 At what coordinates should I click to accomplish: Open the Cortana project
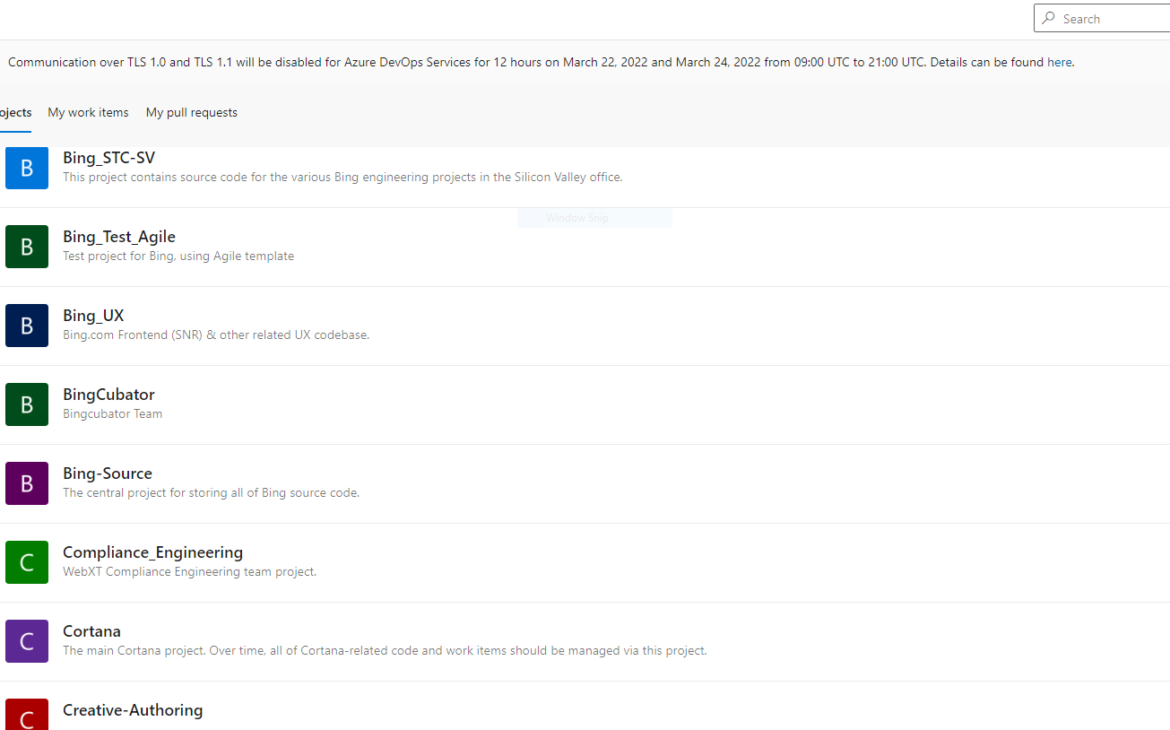(x=92, y=631)
